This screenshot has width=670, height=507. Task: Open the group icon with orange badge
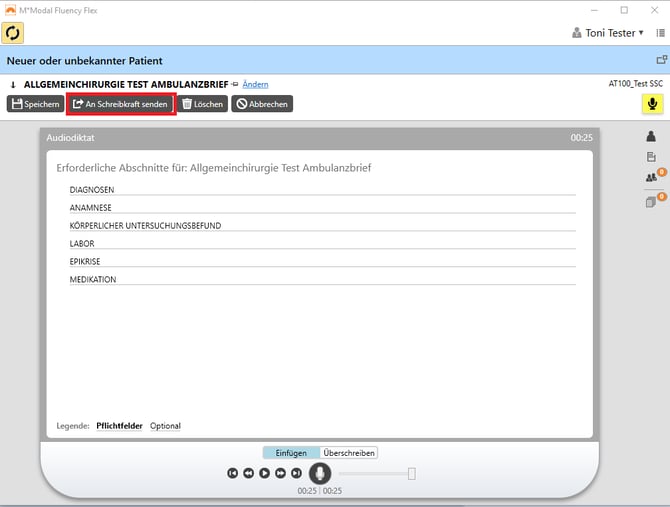coord(650,178)
